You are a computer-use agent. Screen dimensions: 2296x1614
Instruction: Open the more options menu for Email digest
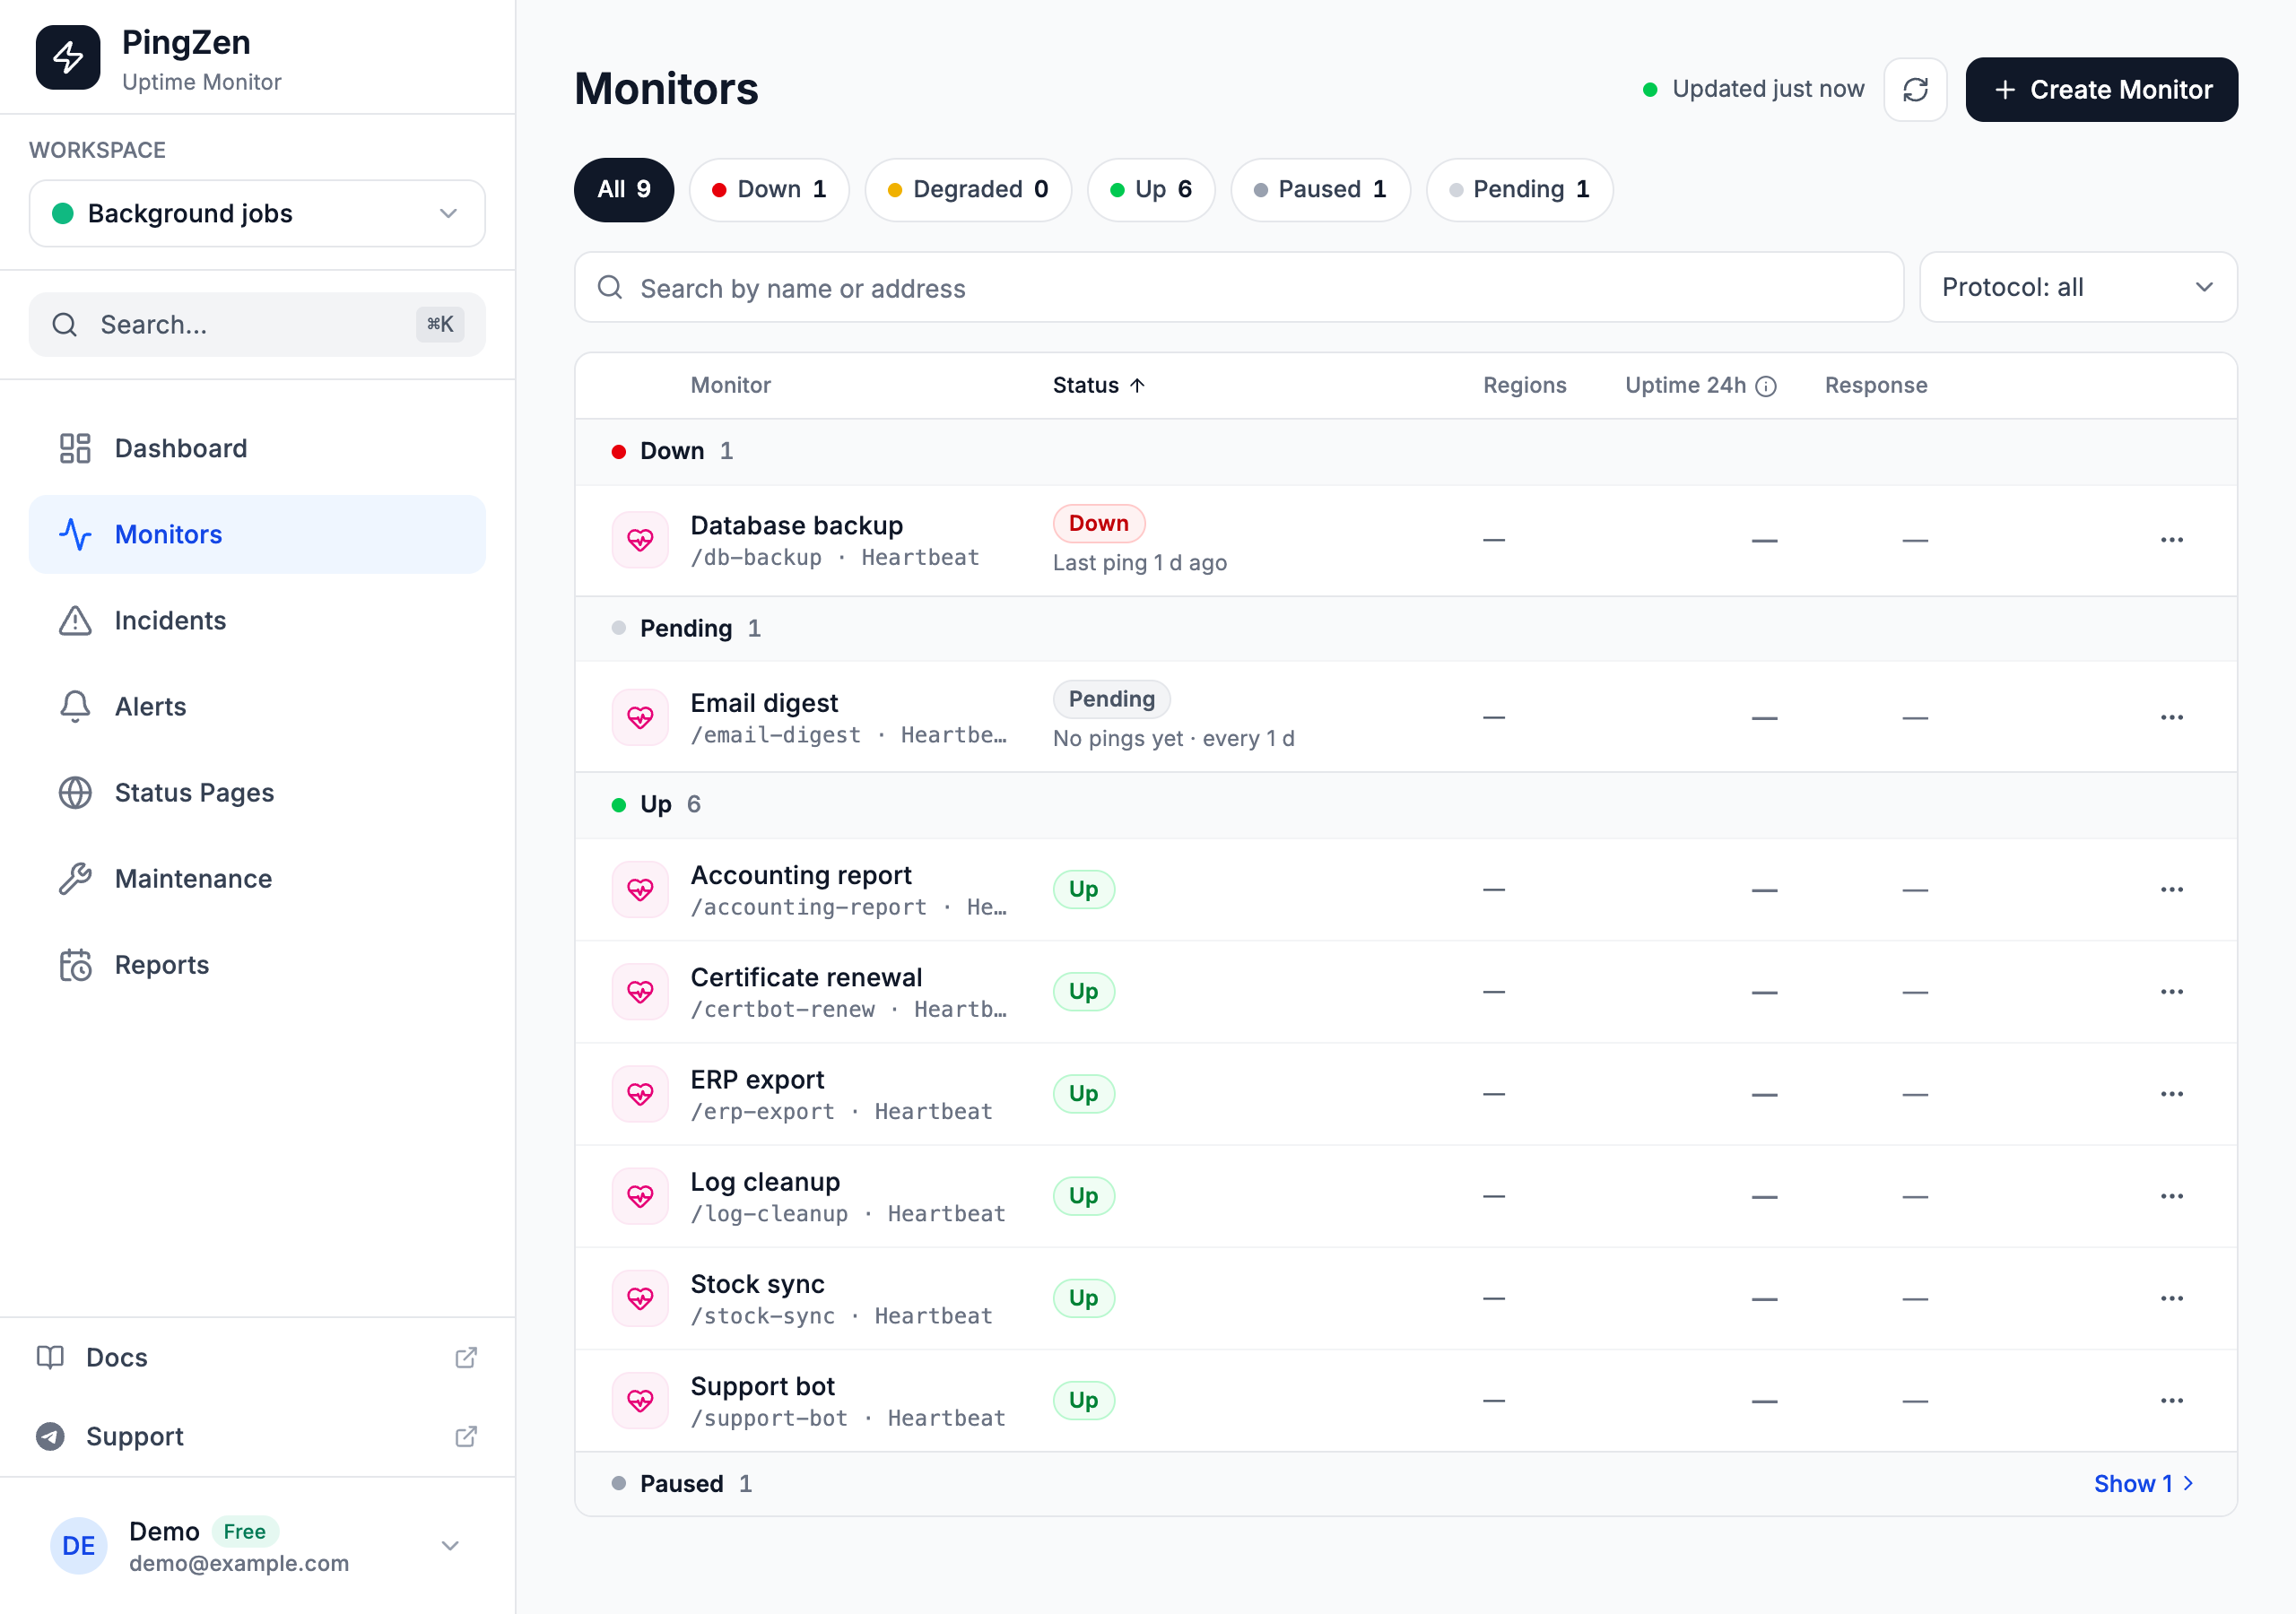click(x=2171, y=717)
